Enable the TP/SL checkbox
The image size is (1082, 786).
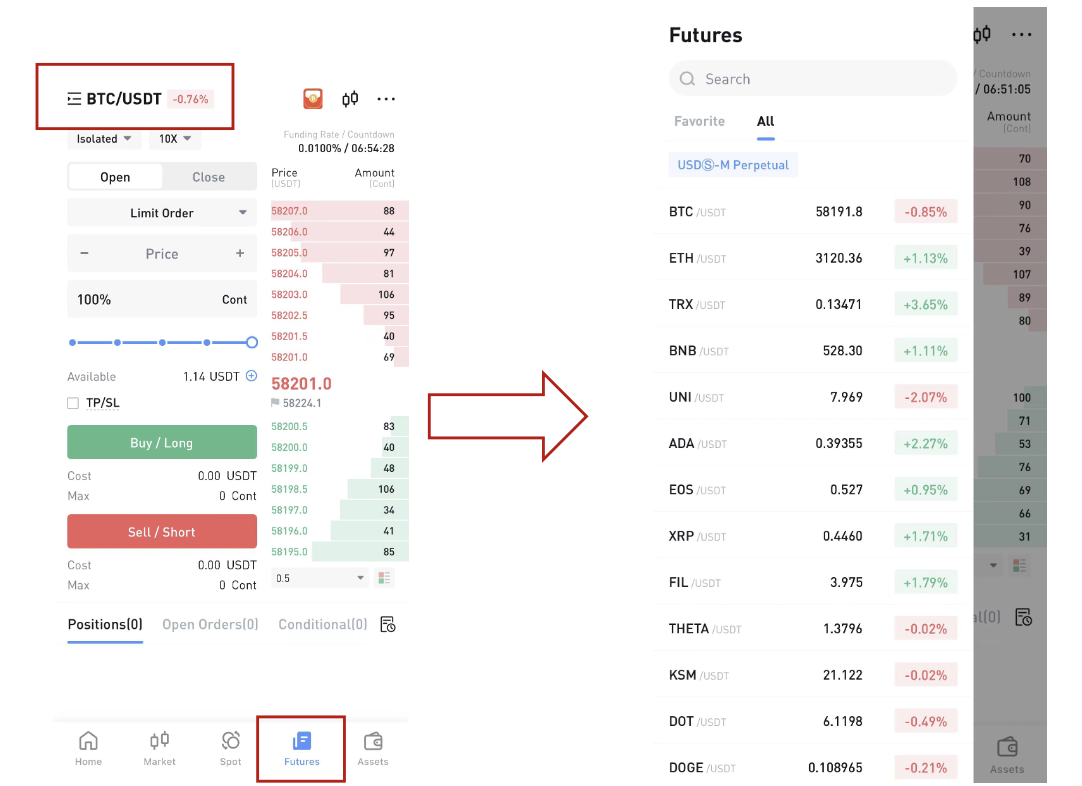pyautogui.click(x=73, y=403)
